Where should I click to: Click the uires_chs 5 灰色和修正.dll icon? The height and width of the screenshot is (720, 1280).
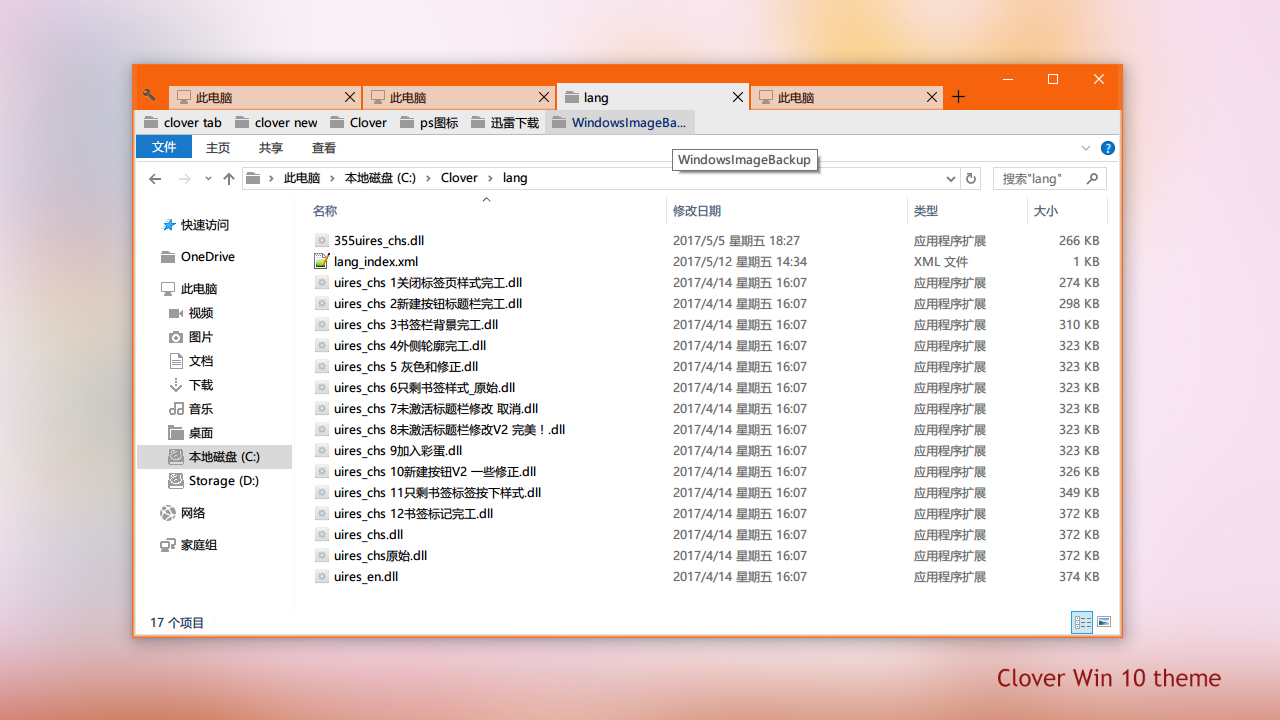(x=321, y=367)
